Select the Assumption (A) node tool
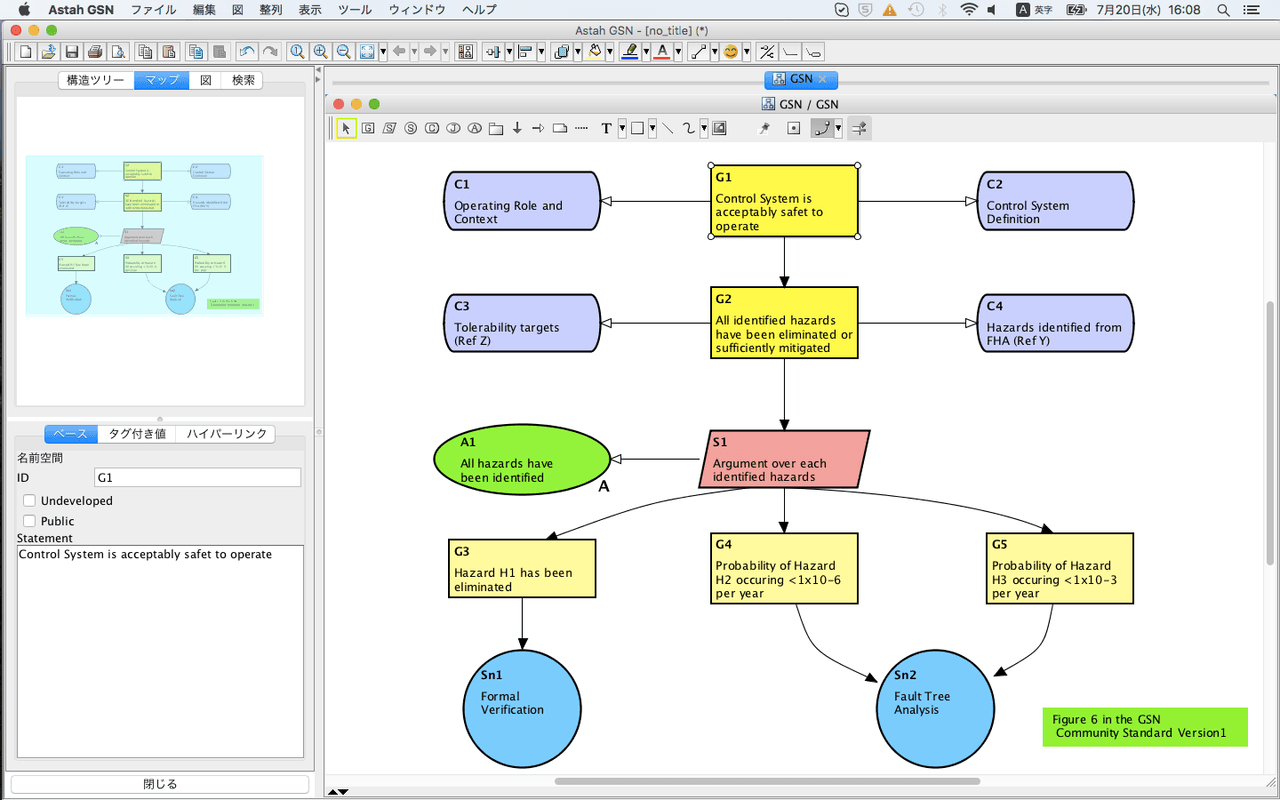The height and width of the screenshot is (800, 1280). [x=475, y=128]
